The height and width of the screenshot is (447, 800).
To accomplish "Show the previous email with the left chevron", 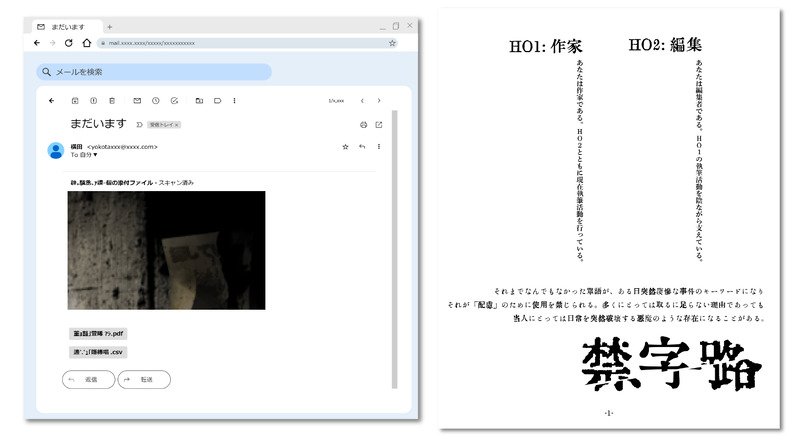I will coord(362,101).
